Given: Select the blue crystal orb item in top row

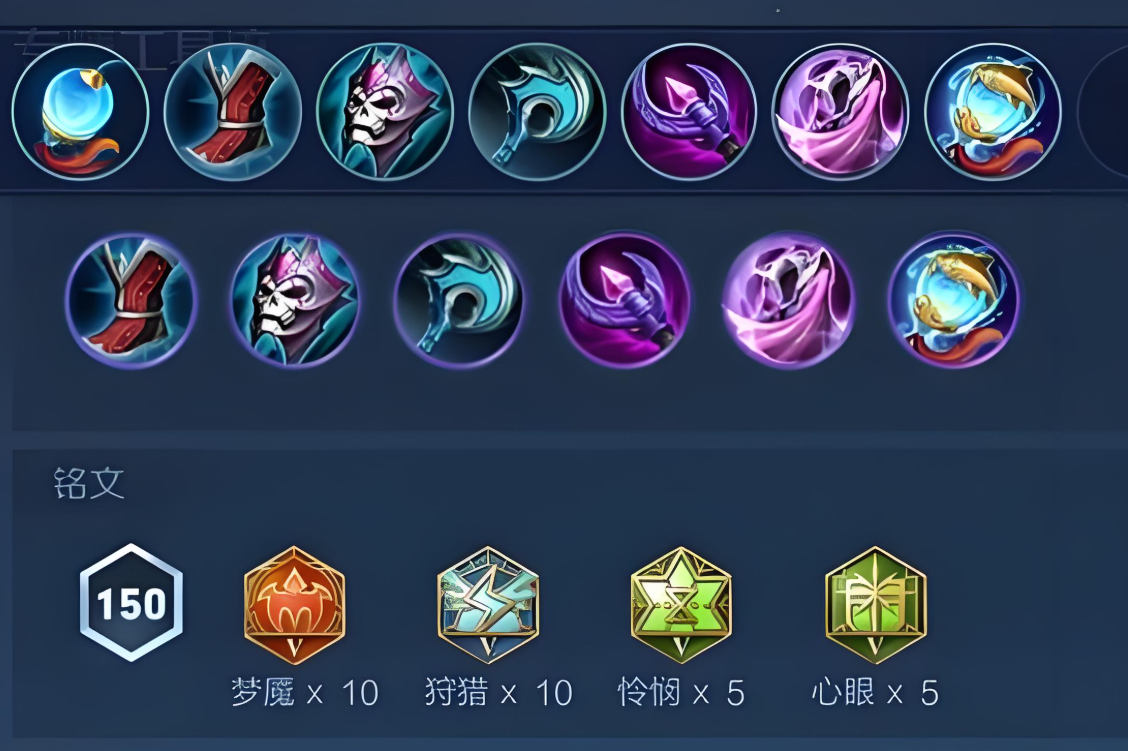Looking at the screenshot, I should (x=80, y=111).
